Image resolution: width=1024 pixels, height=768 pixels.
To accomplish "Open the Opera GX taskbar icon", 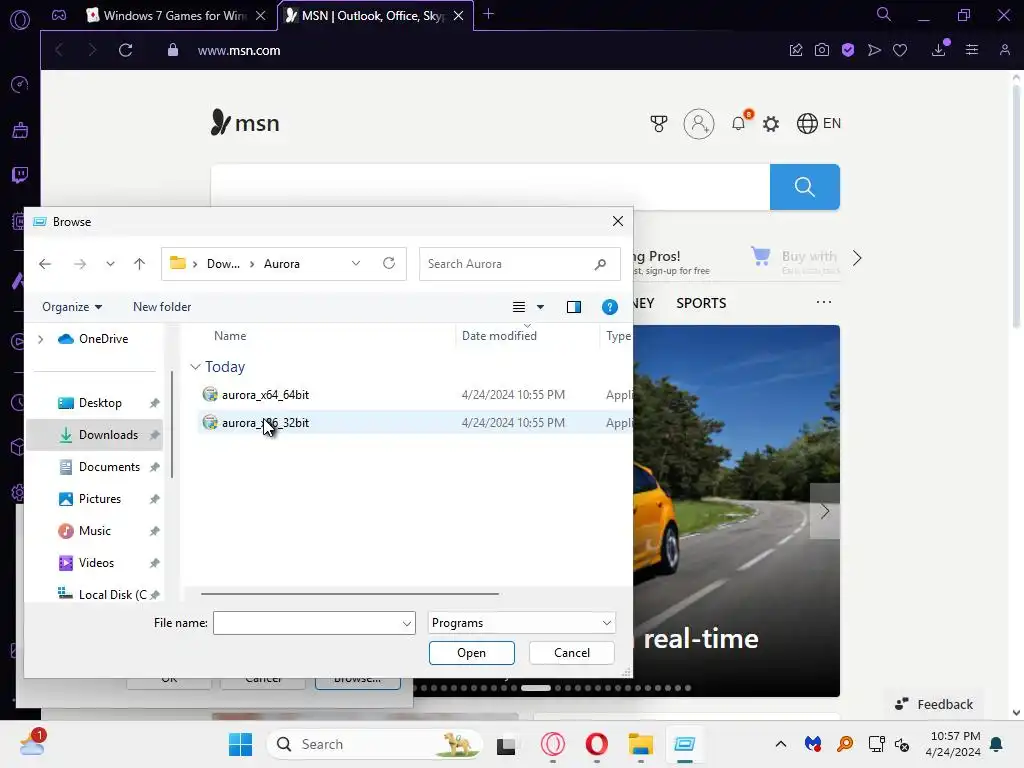I will tap(552, 744).
